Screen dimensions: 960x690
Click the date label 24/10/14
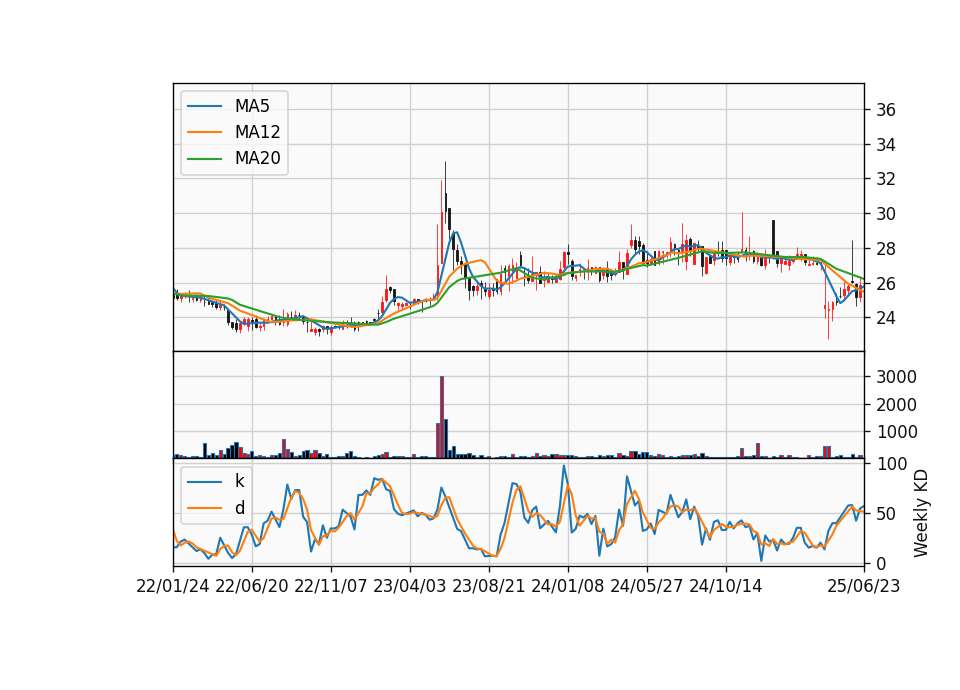pos(726,587)
